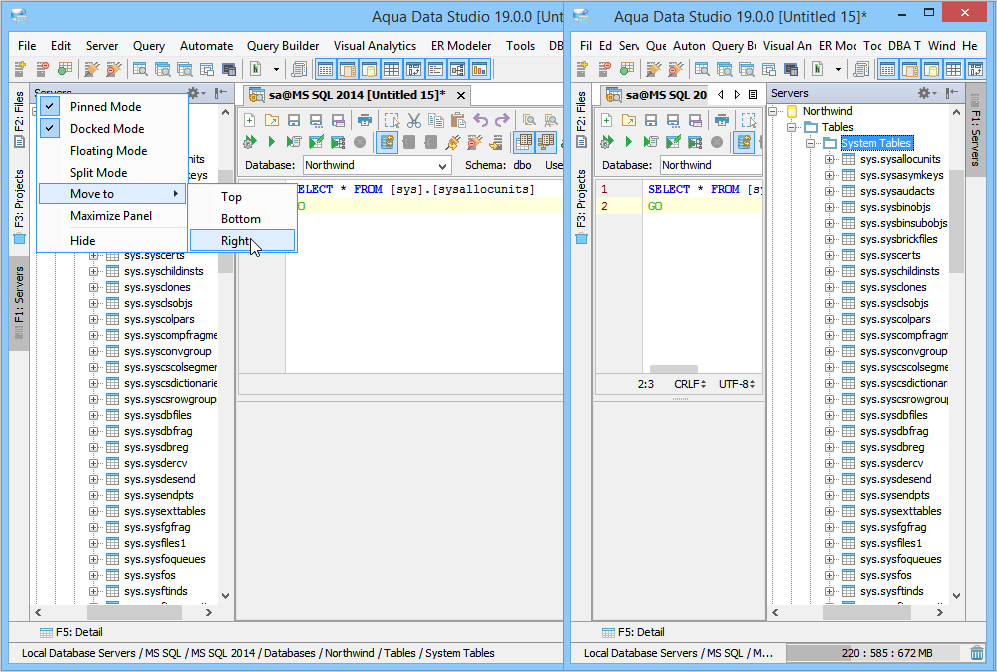Click the Execute gear-arrow icon in left editor
The image size is (997, 672).
(249, 142)
